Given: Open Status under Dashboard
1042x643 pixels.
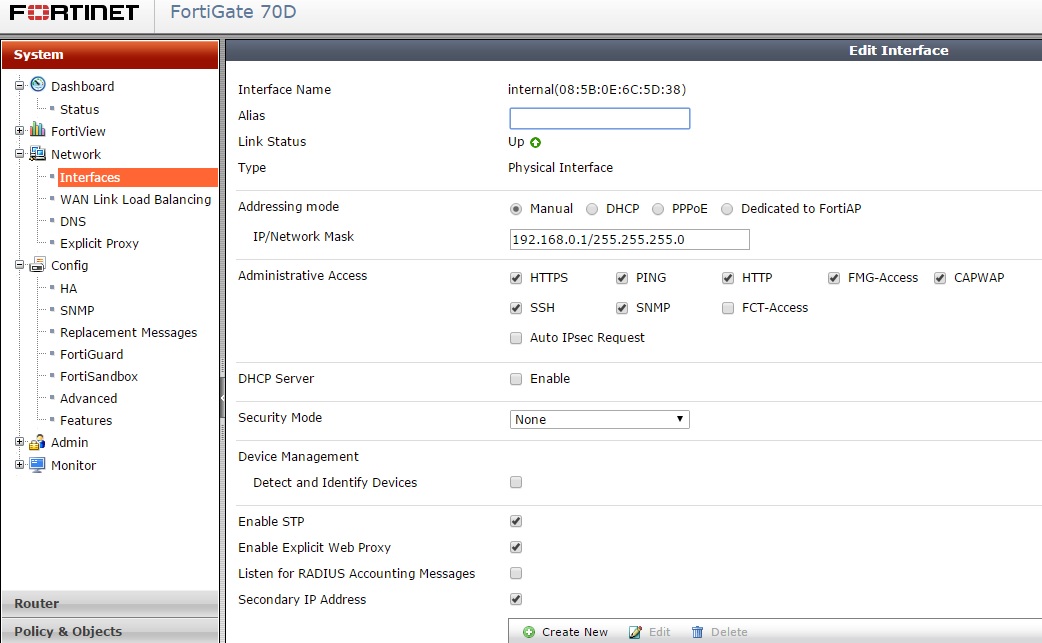Looking at the screenshot, I should 79,110.
